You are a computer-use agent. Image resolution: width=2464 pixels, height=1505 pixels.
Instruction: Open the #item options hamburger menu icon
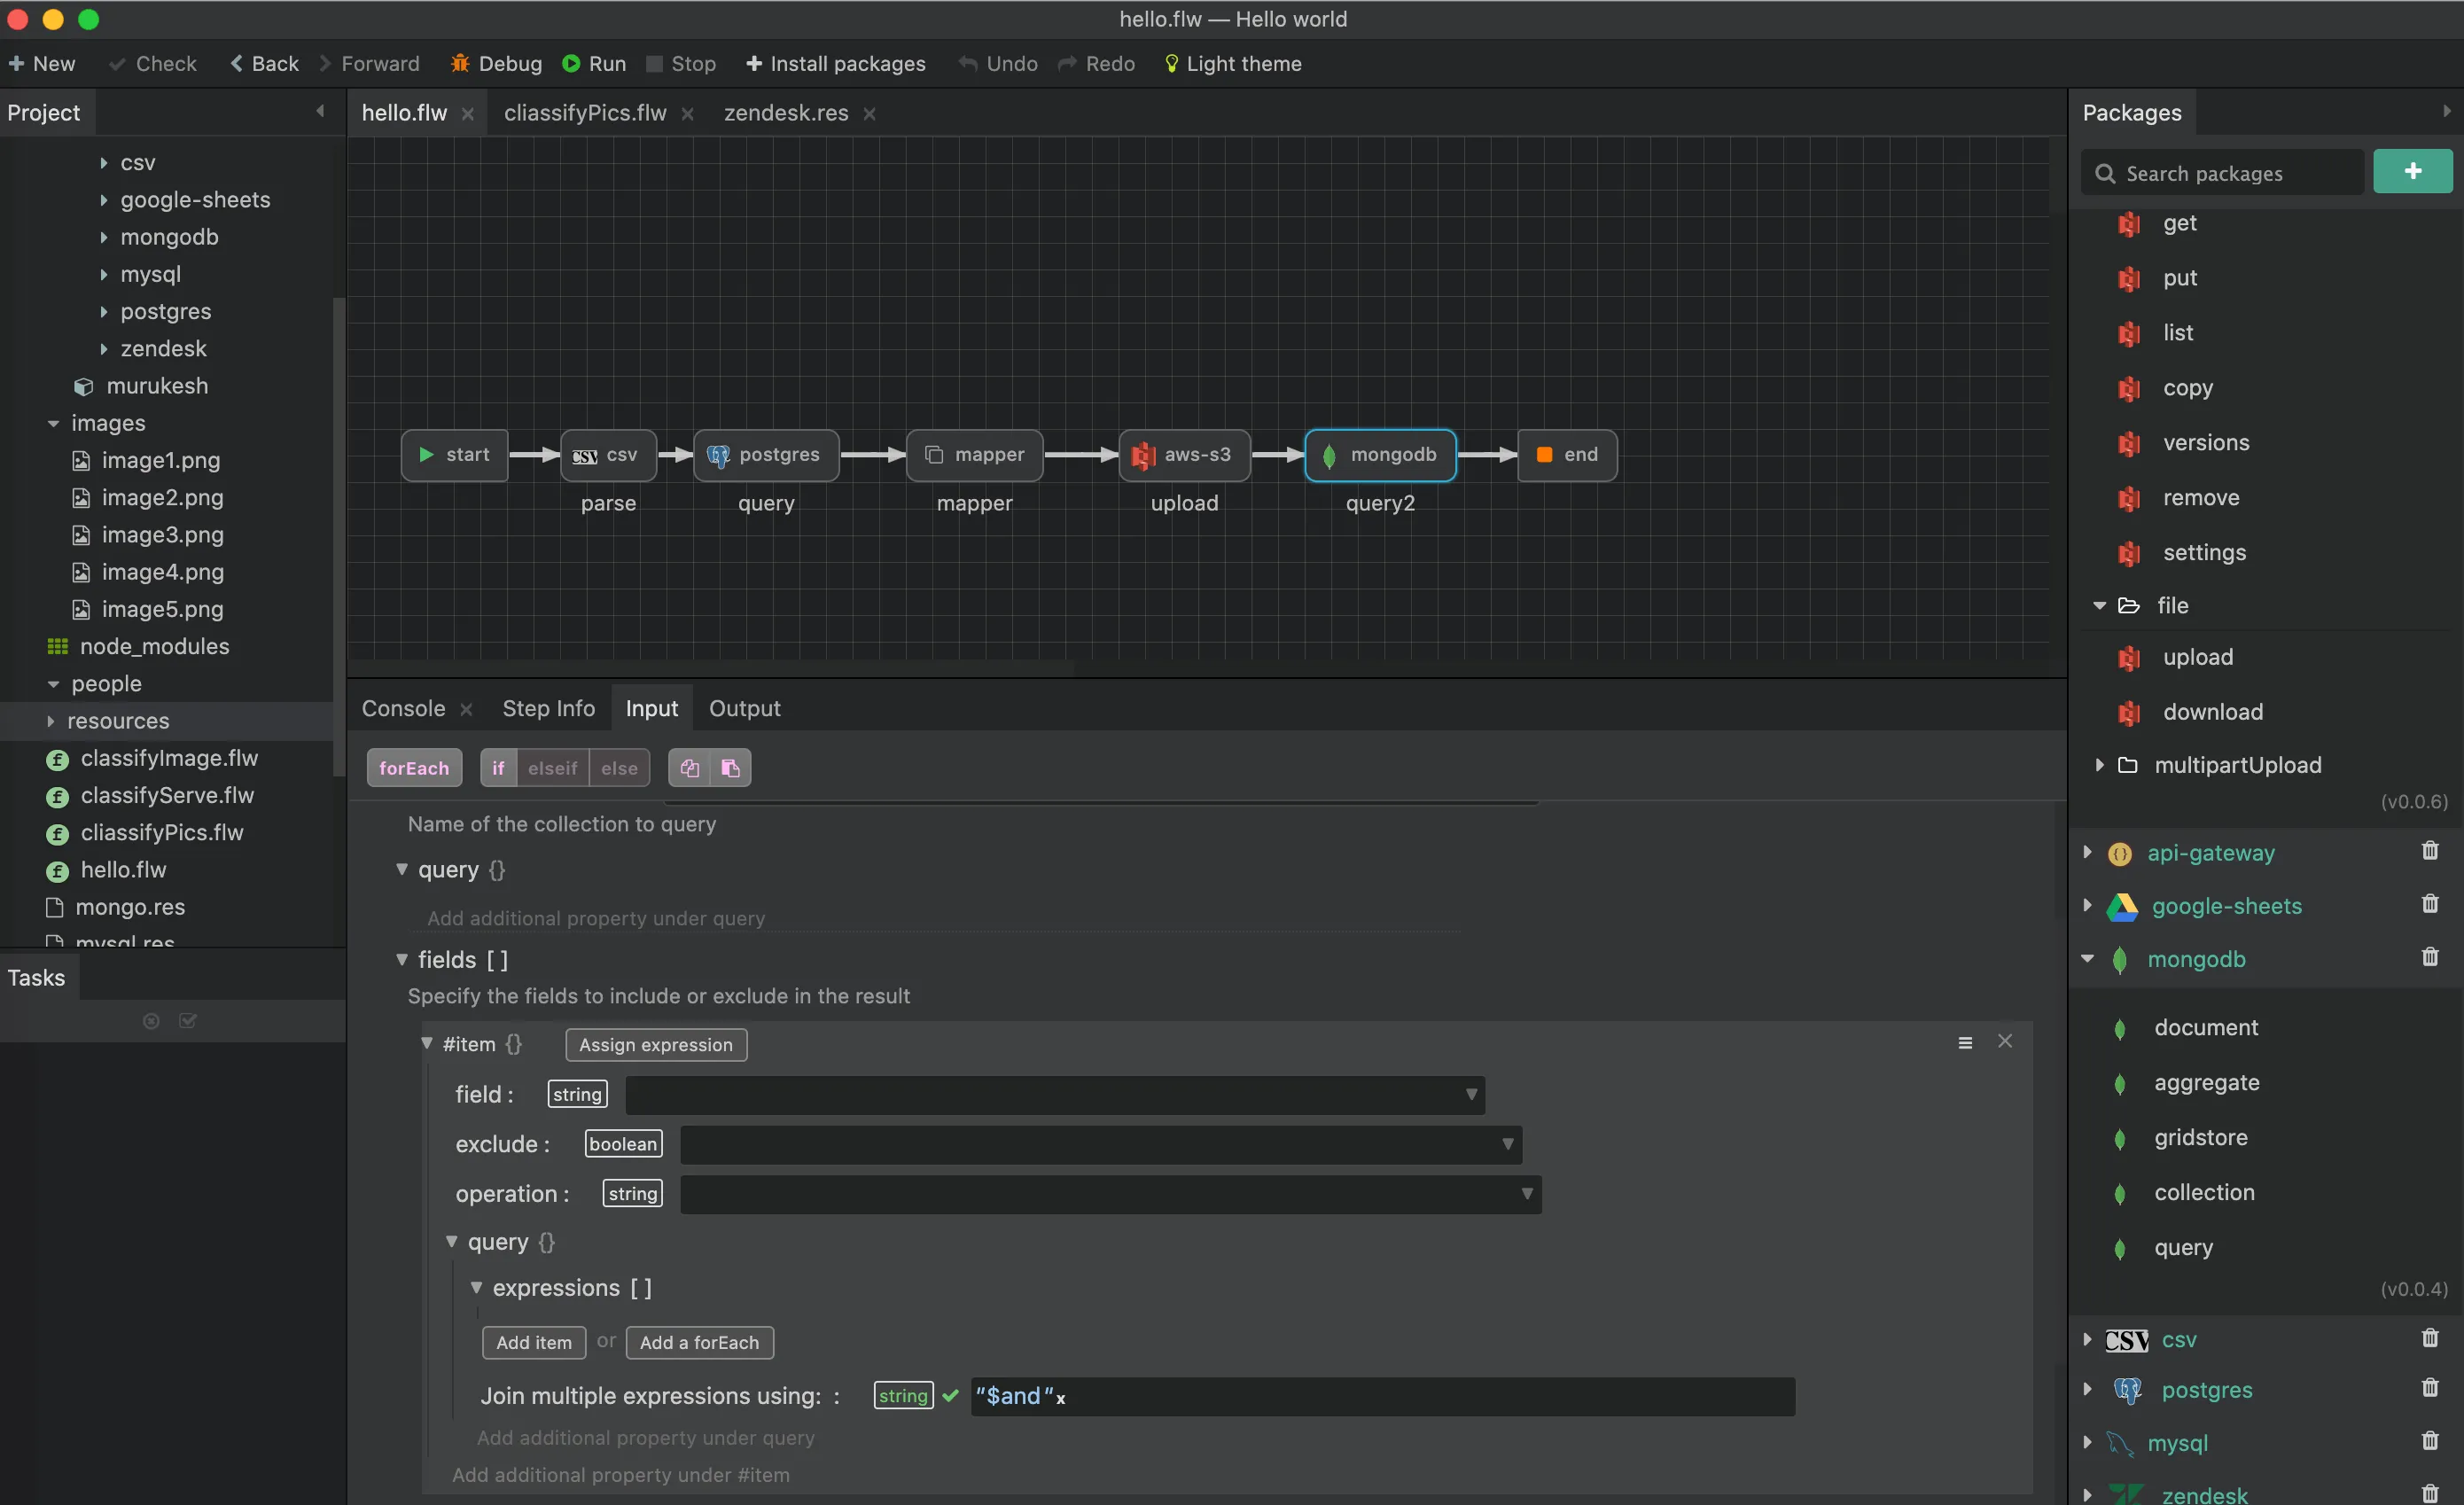click(1964, 1043)
